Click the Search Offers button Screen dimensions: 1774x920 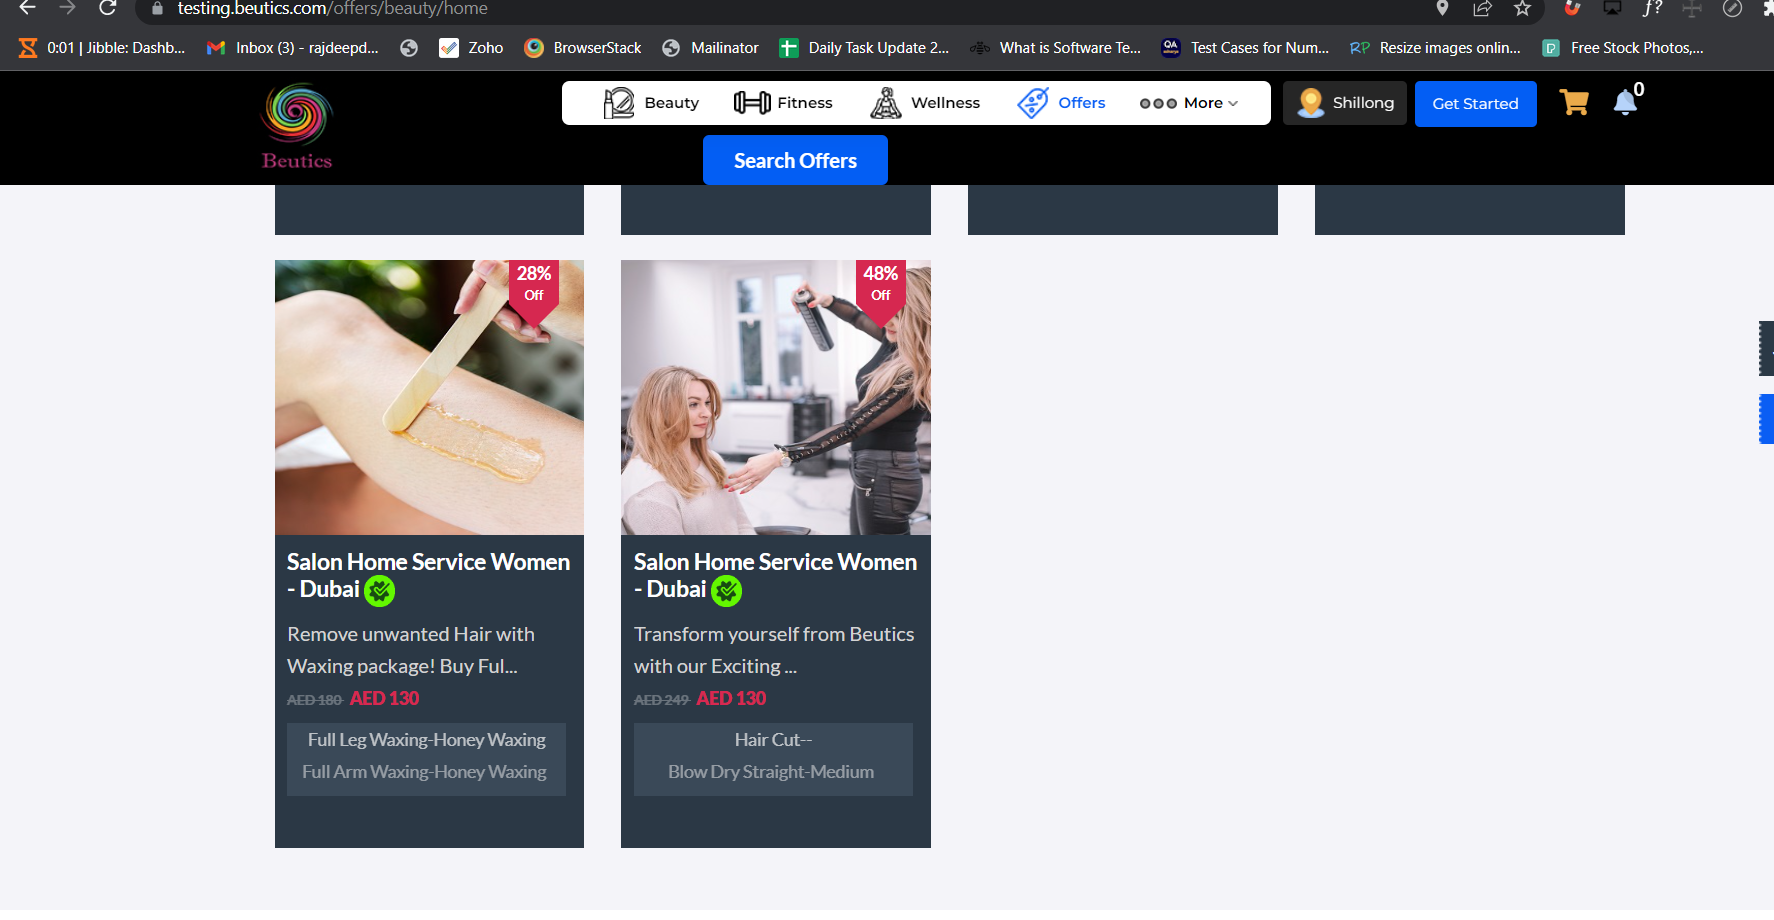pos(795,161)
